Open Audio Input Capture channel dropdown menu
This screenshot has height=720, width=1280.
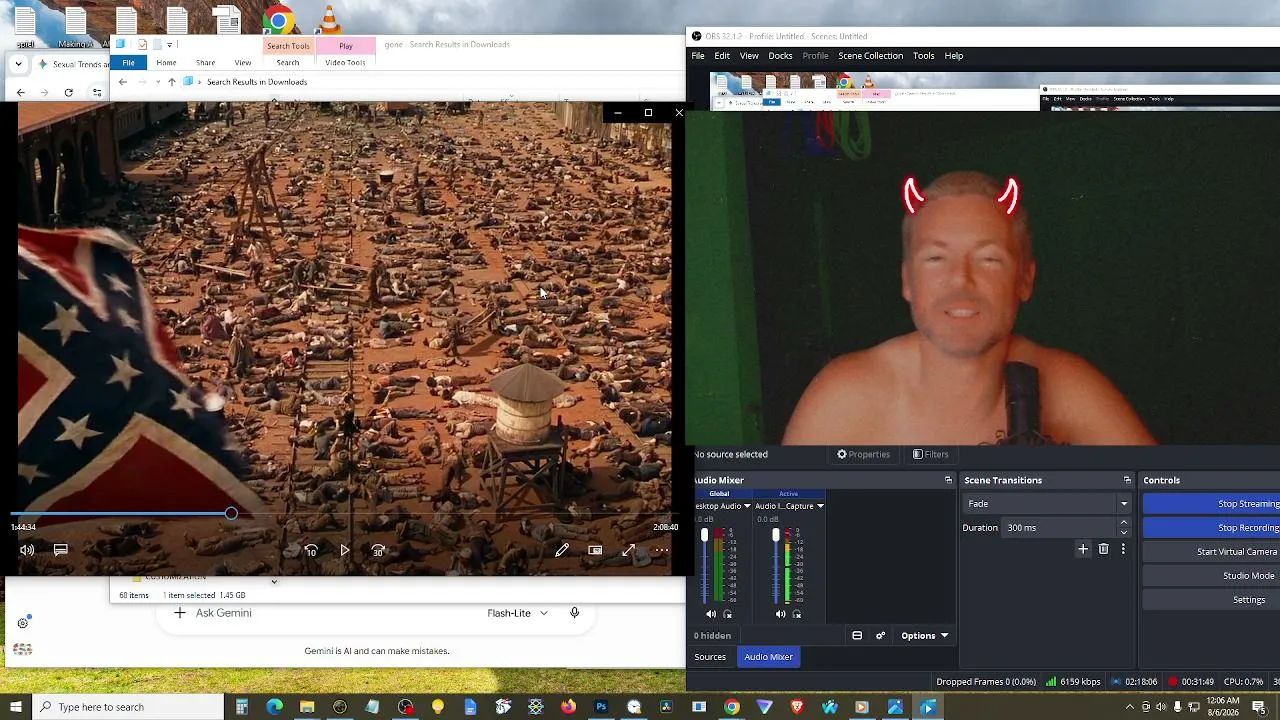(820, 506)
